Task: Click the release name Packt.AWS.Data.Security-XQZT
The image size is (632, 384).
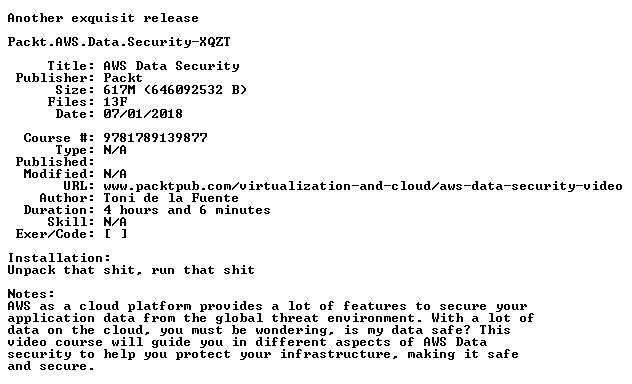Action: pos(119,42)
